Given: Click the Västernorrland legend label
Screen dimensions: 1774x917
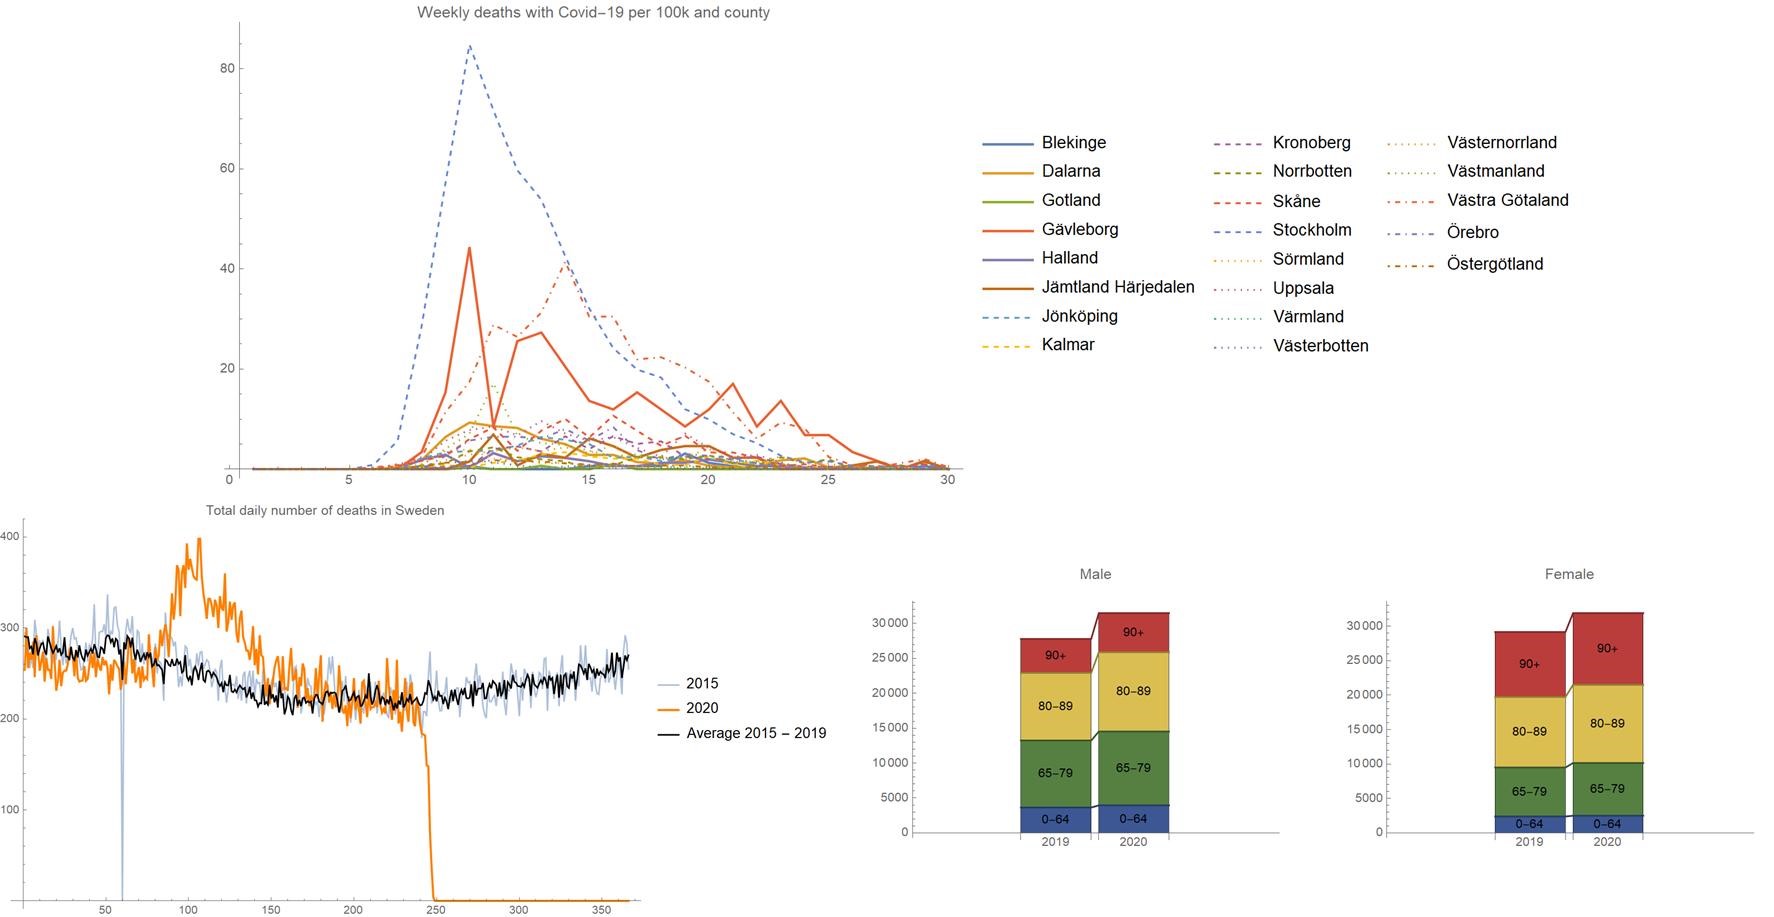Looking at the screenshot, I should point(1501,143).
